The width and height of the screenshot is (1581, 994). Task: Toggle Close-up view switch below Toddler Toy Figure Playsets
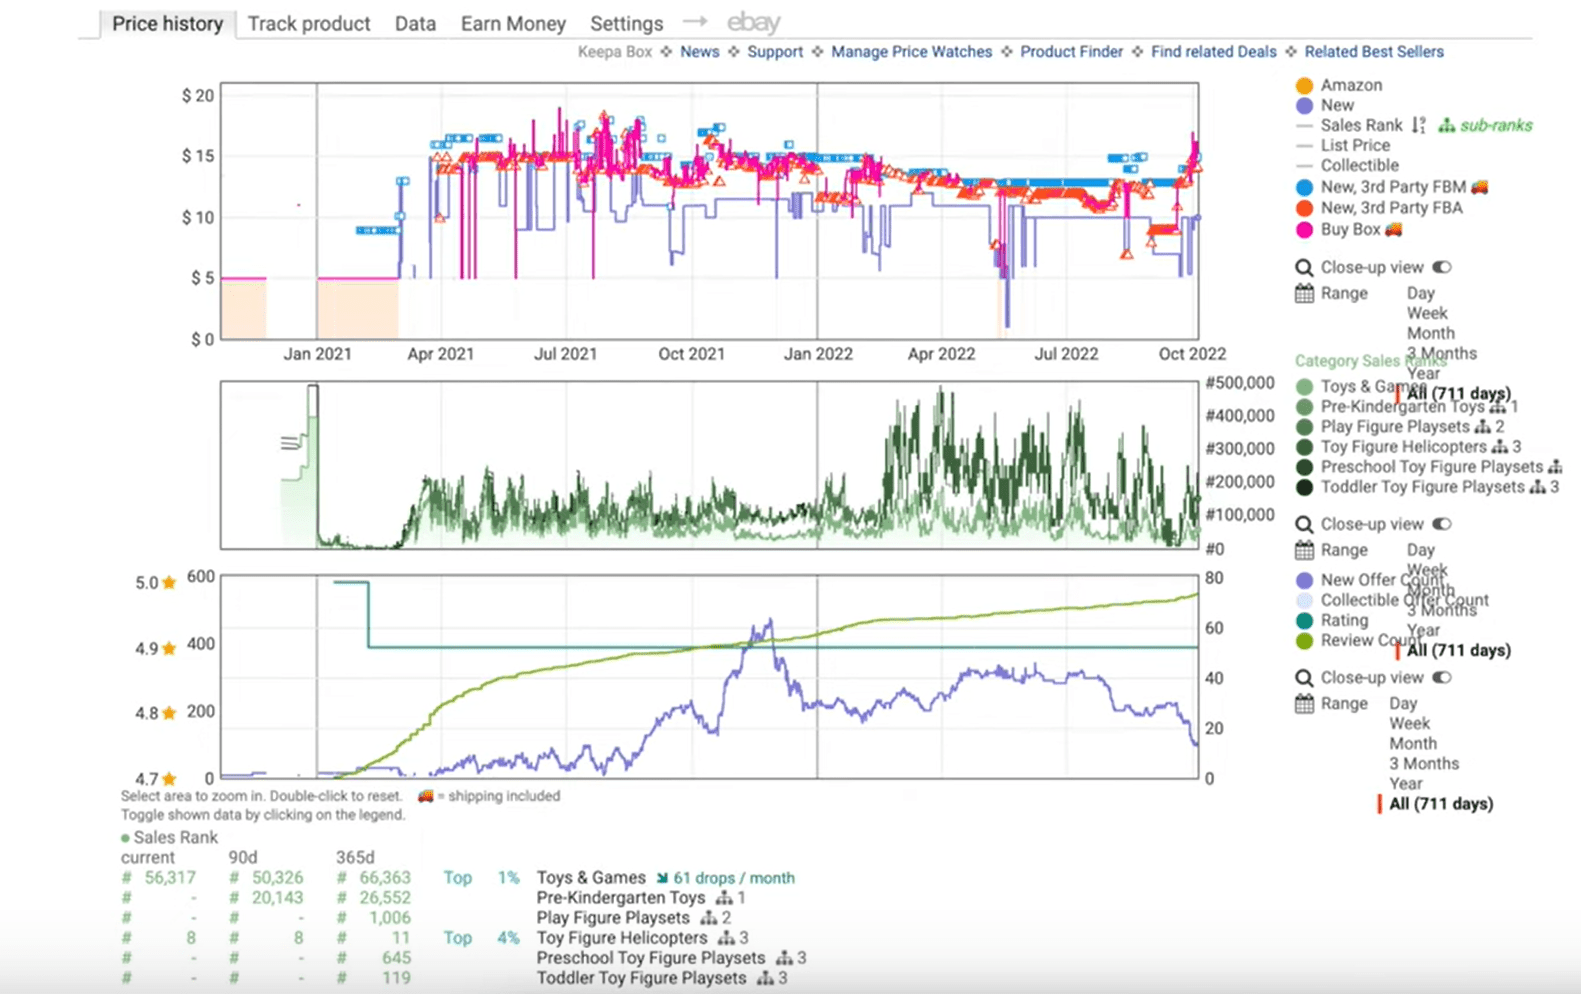click(x=1441, y=524)
